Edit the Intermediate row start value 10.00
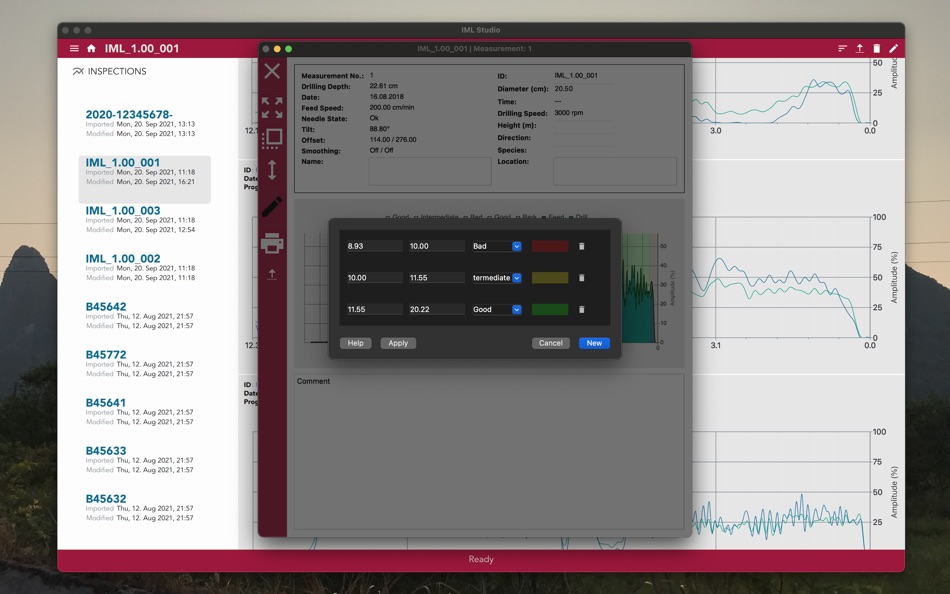Viewport: 950px width, 594px height. (x=374, y=278)
